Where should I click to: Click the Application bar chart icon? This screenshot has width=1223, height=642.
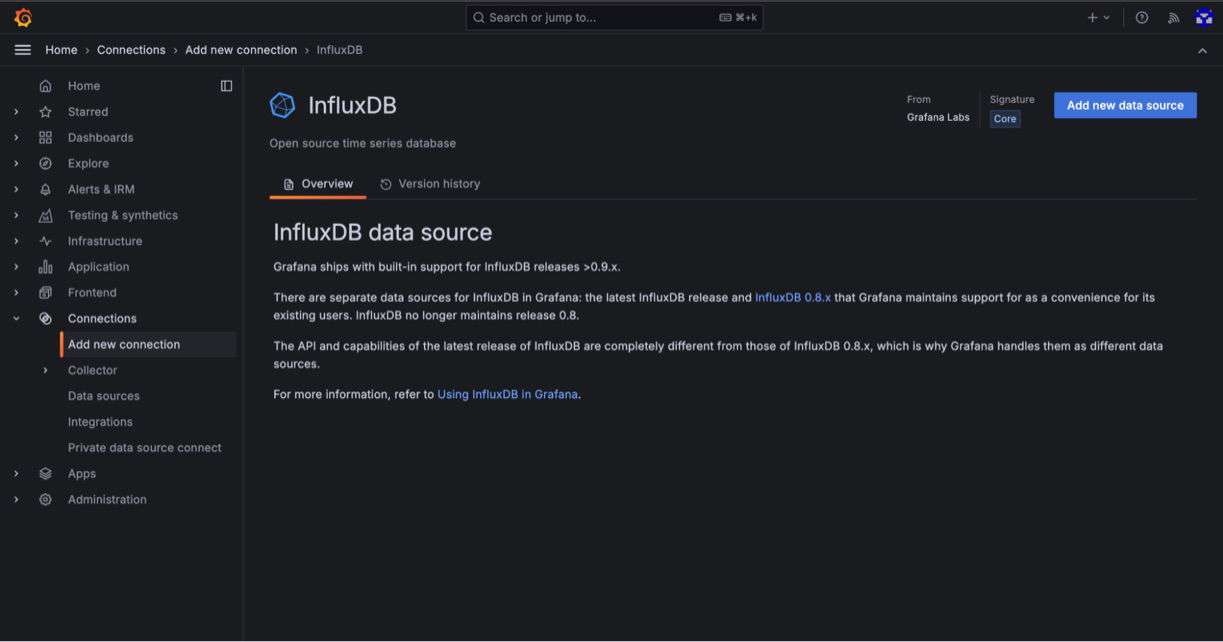click(45, 267)
